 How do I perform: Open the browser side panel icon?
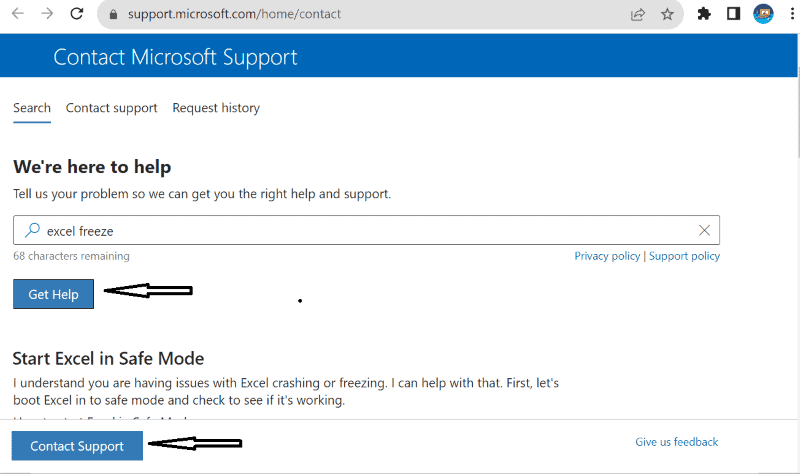tap(734, 14)
